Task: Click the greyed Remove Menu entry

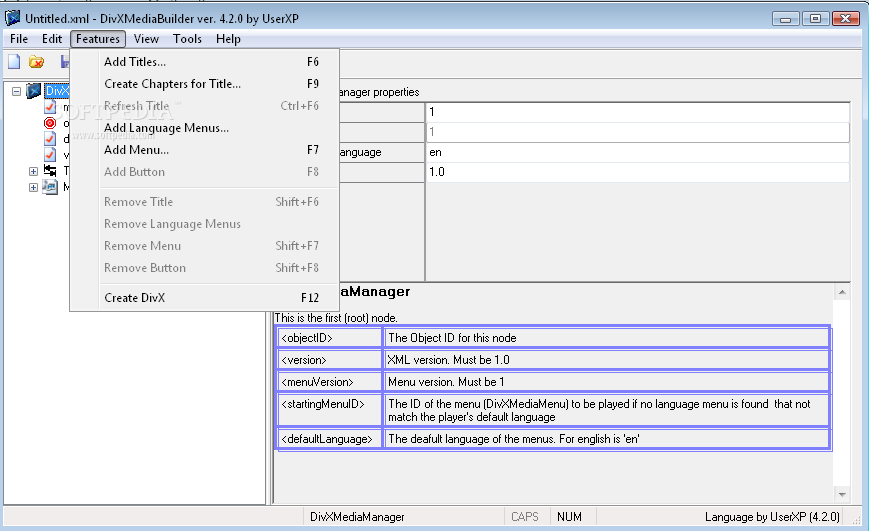Action: (205, 246)
